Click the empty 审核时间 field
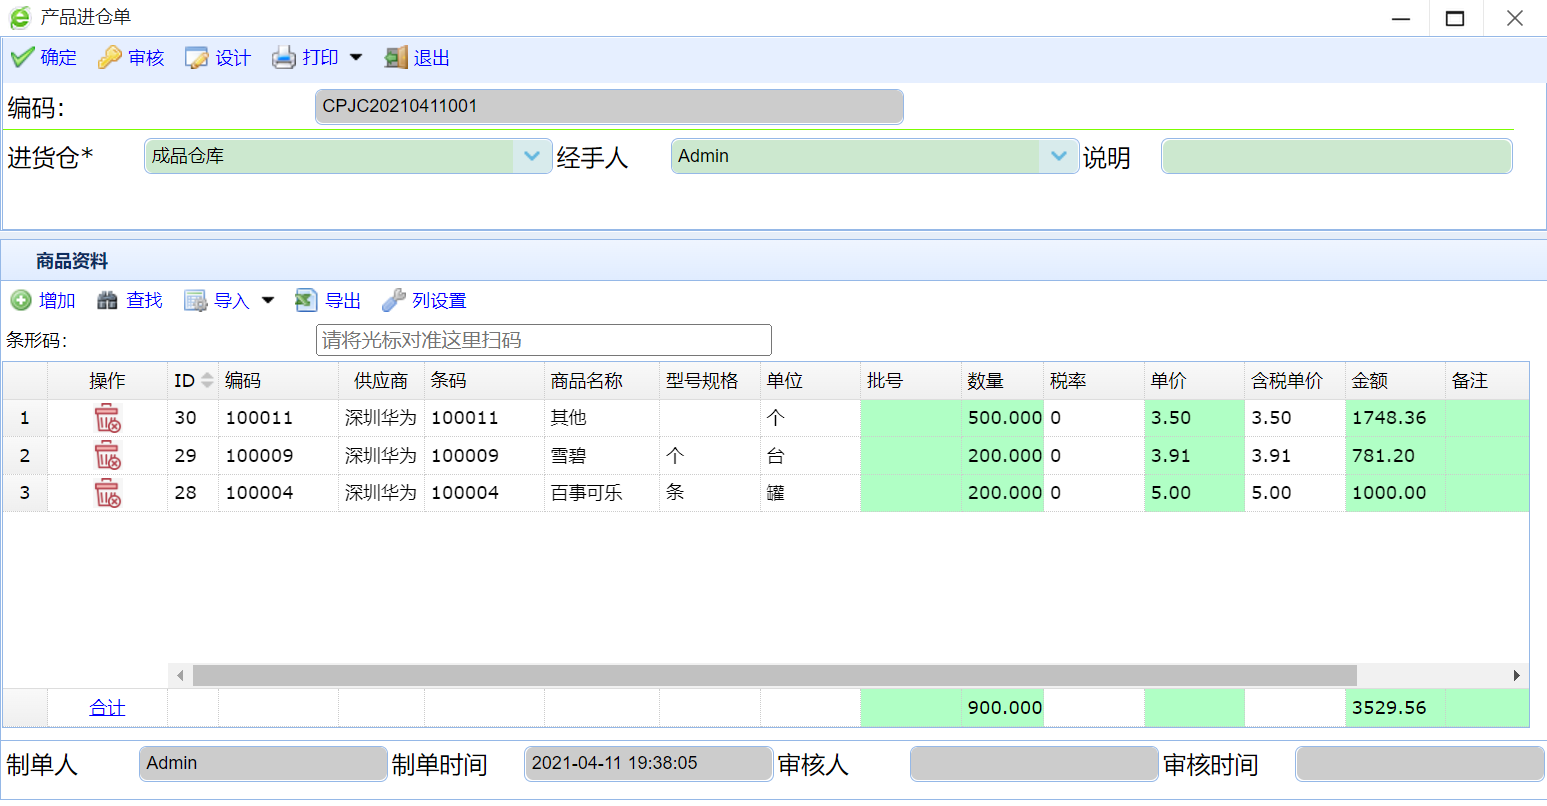 (1420, 764)
